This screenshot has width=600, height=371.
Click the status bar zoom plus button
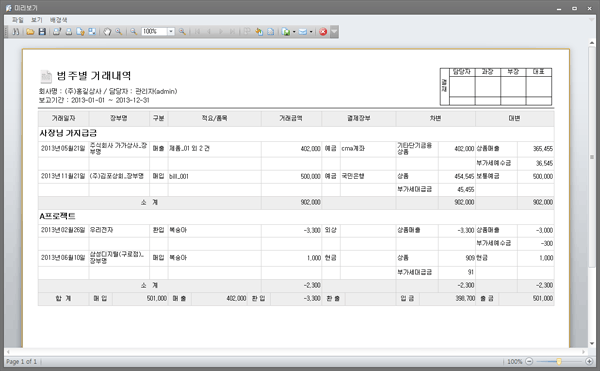pyautogui.click(x=589, y=361)
